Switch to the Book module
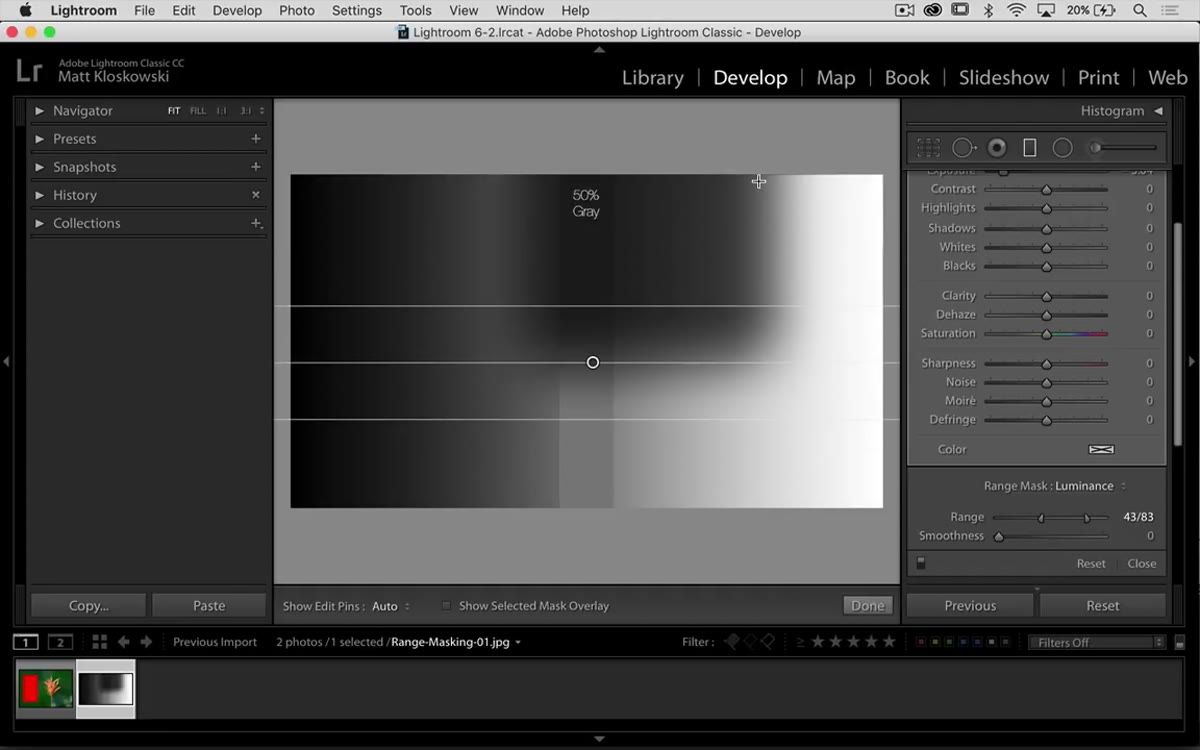This screenshot has width=1200, height=750. [x=907, y=78]
